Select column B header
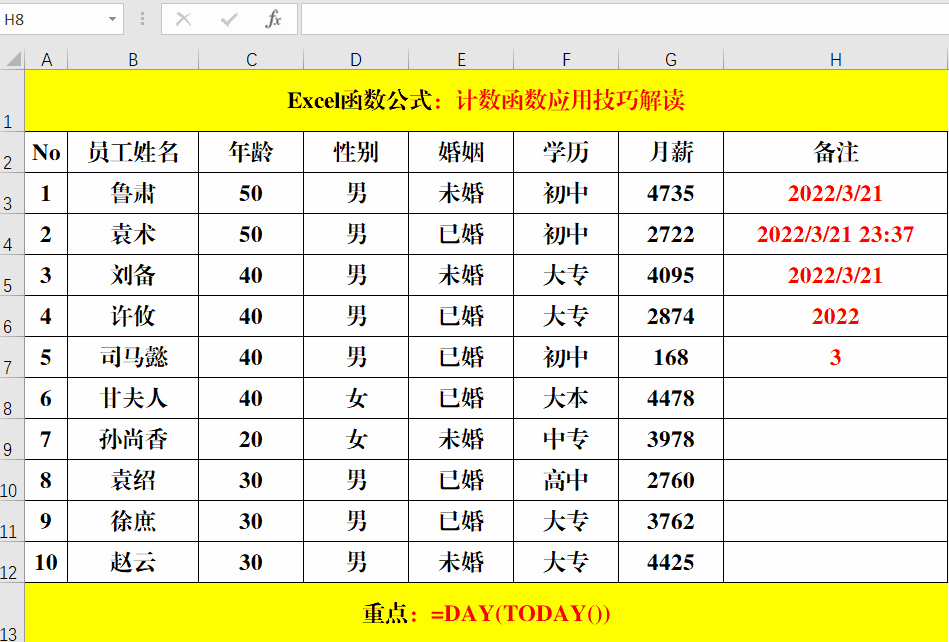Screen dimensions: 949x642 click(x=133, y=59)
